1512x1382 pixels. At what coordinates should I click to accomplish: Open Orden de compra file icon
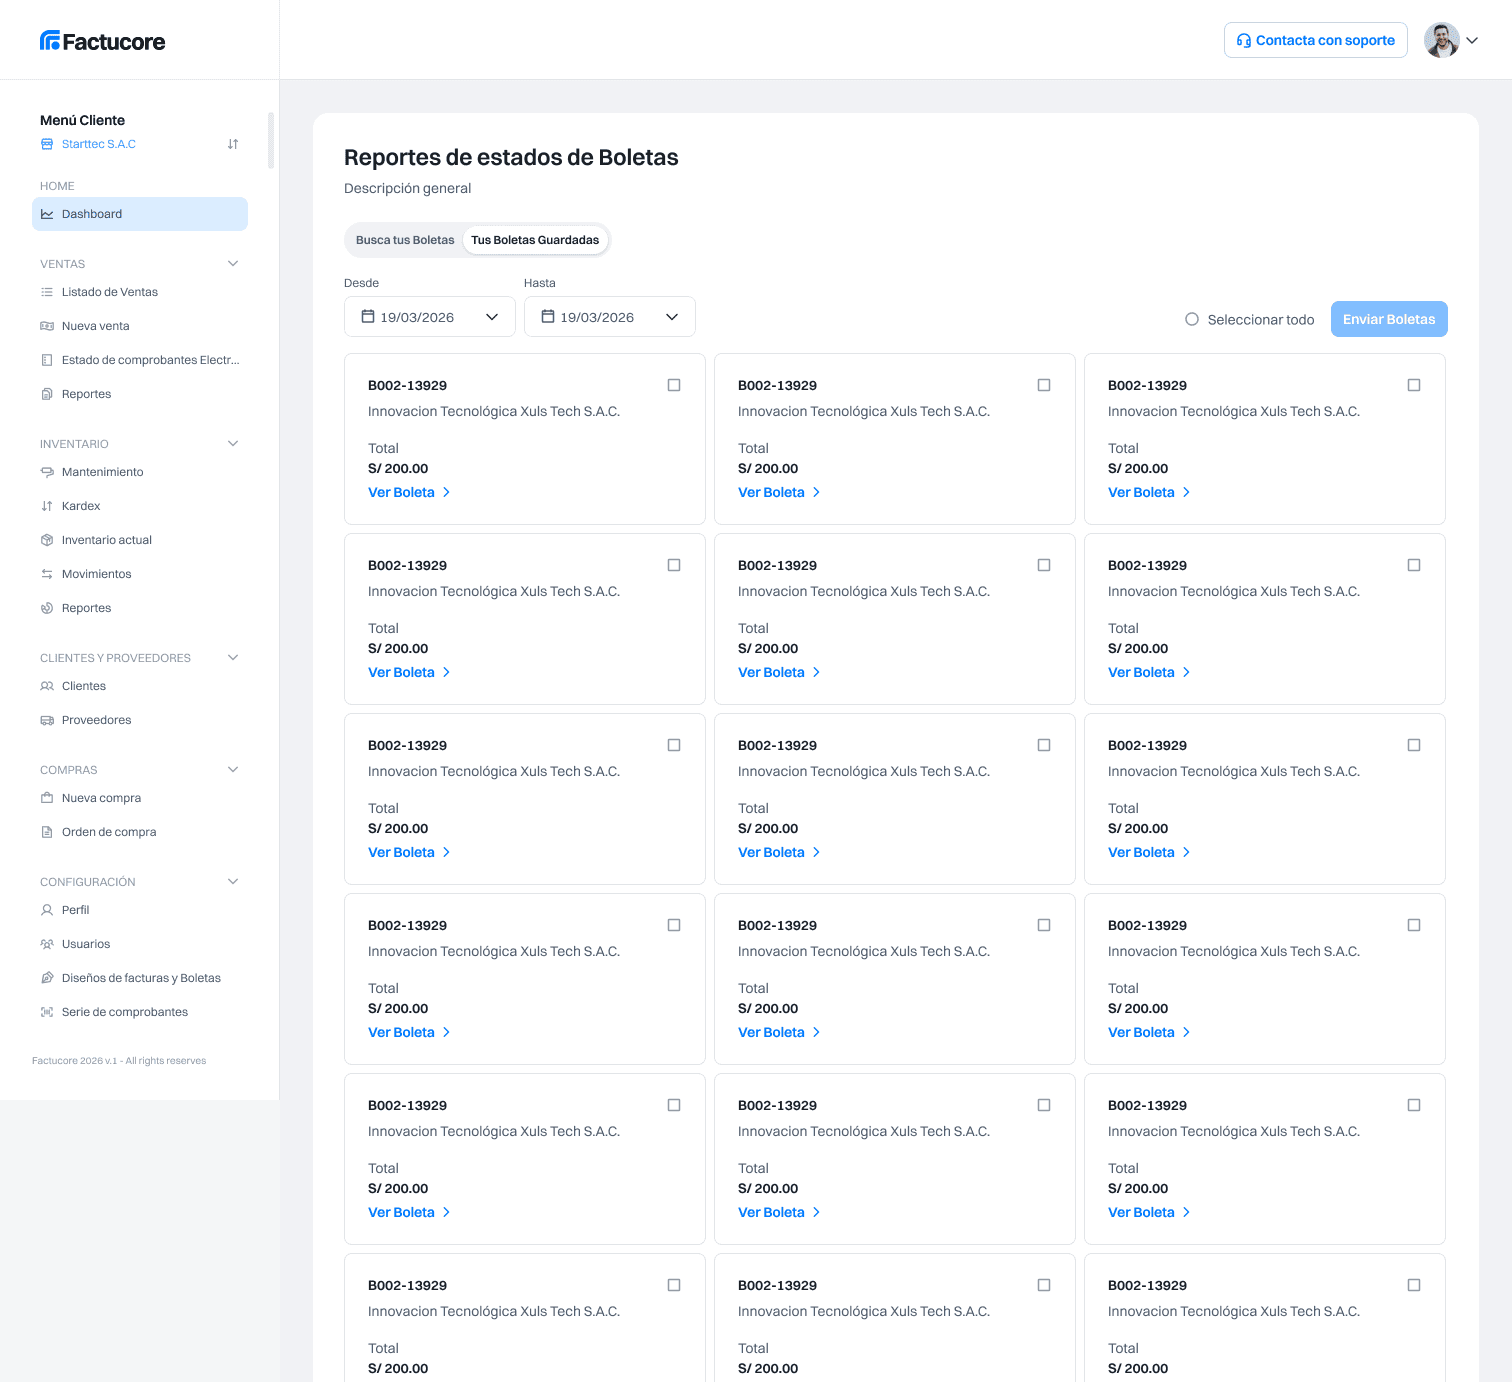coord(47,832)
